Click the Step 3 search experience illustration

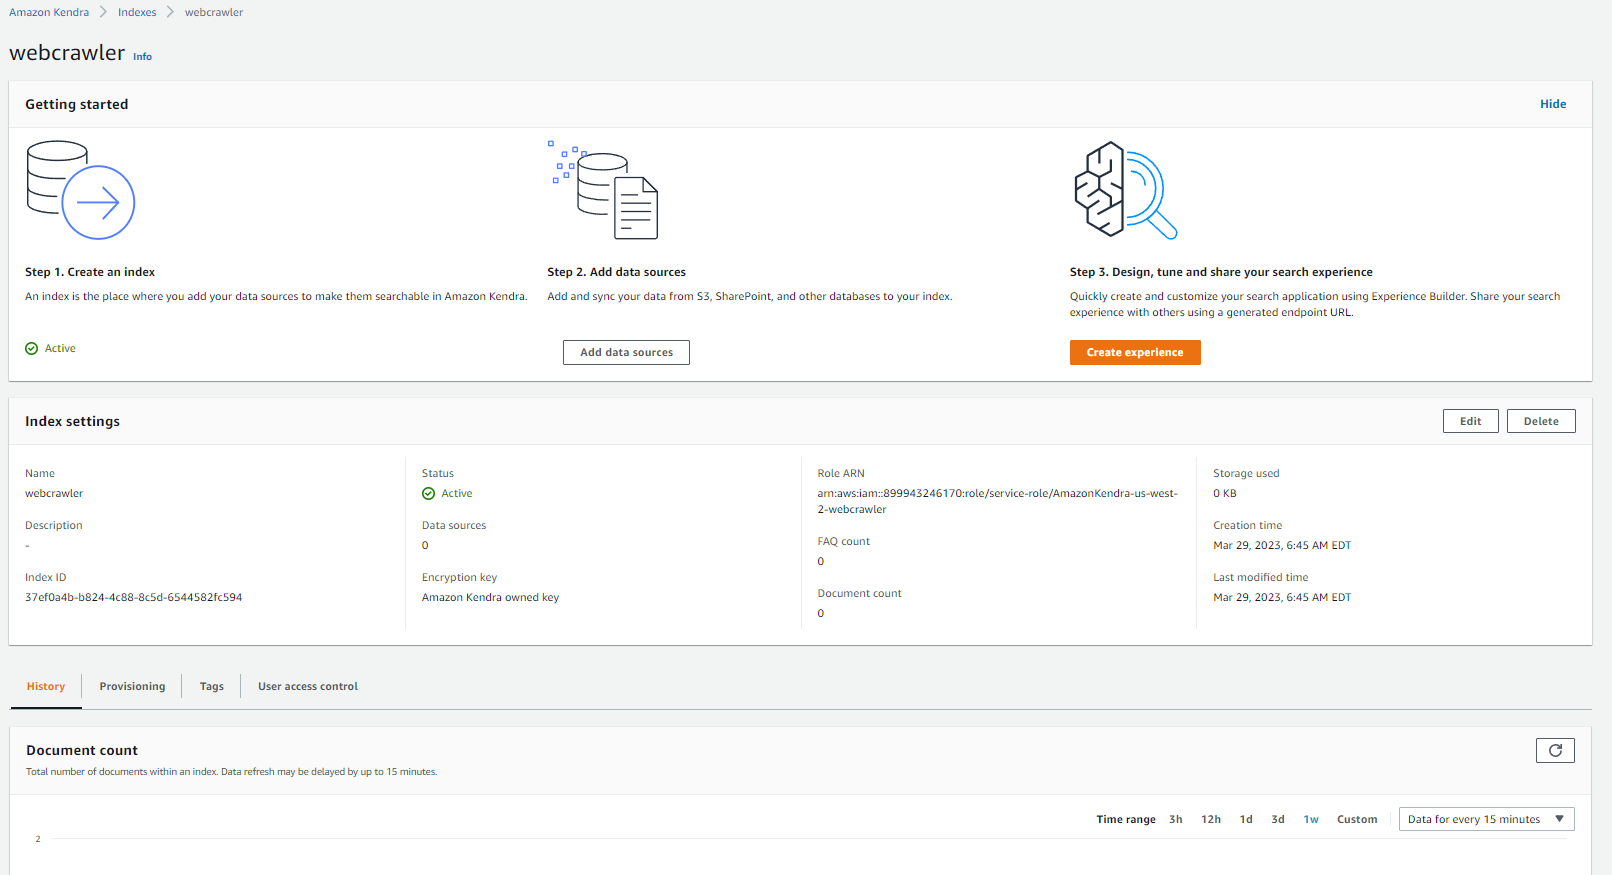(1125, 190)
